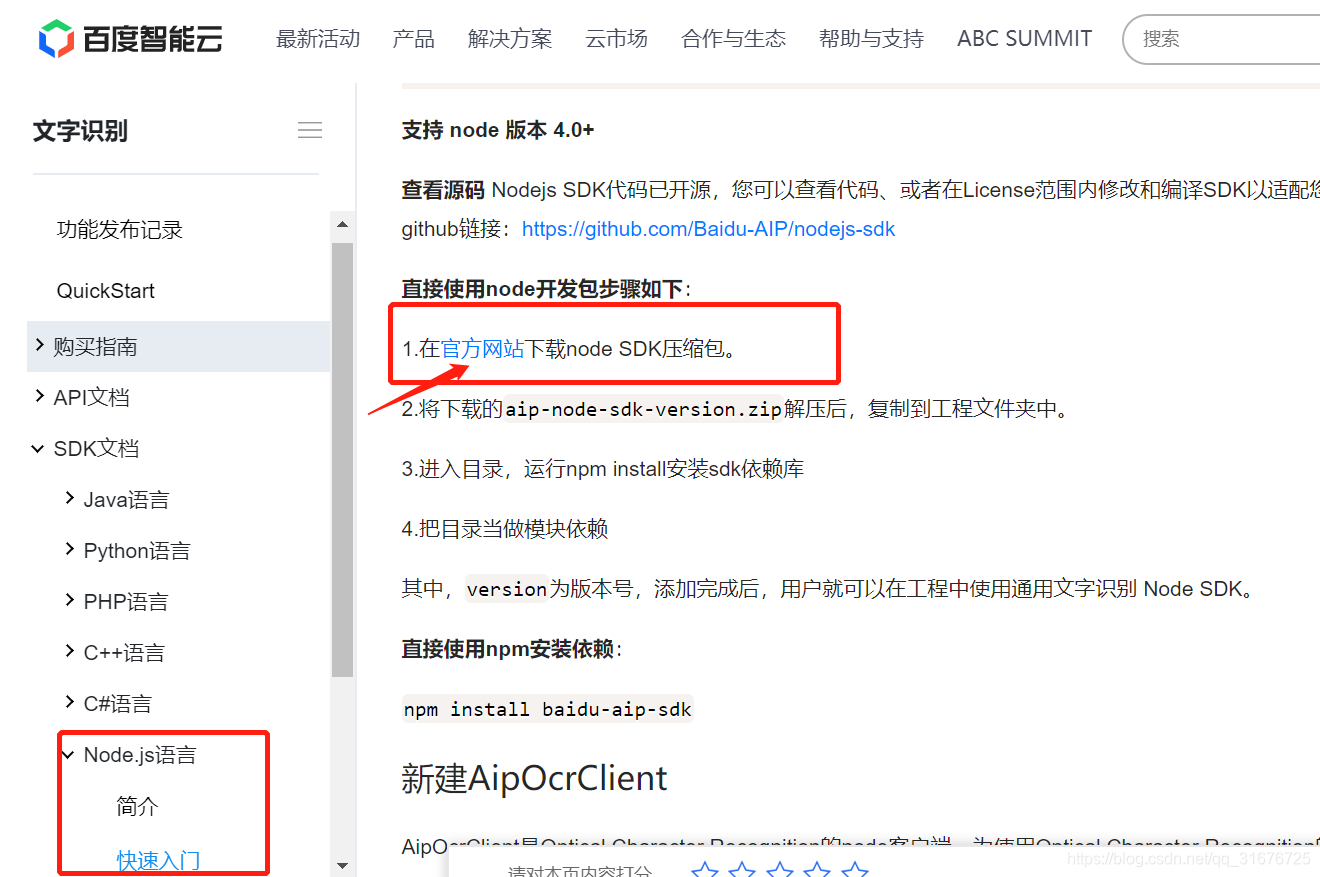
Task: Open the ABC SUMMIT nav item
Action: (x=1024, y=39)
